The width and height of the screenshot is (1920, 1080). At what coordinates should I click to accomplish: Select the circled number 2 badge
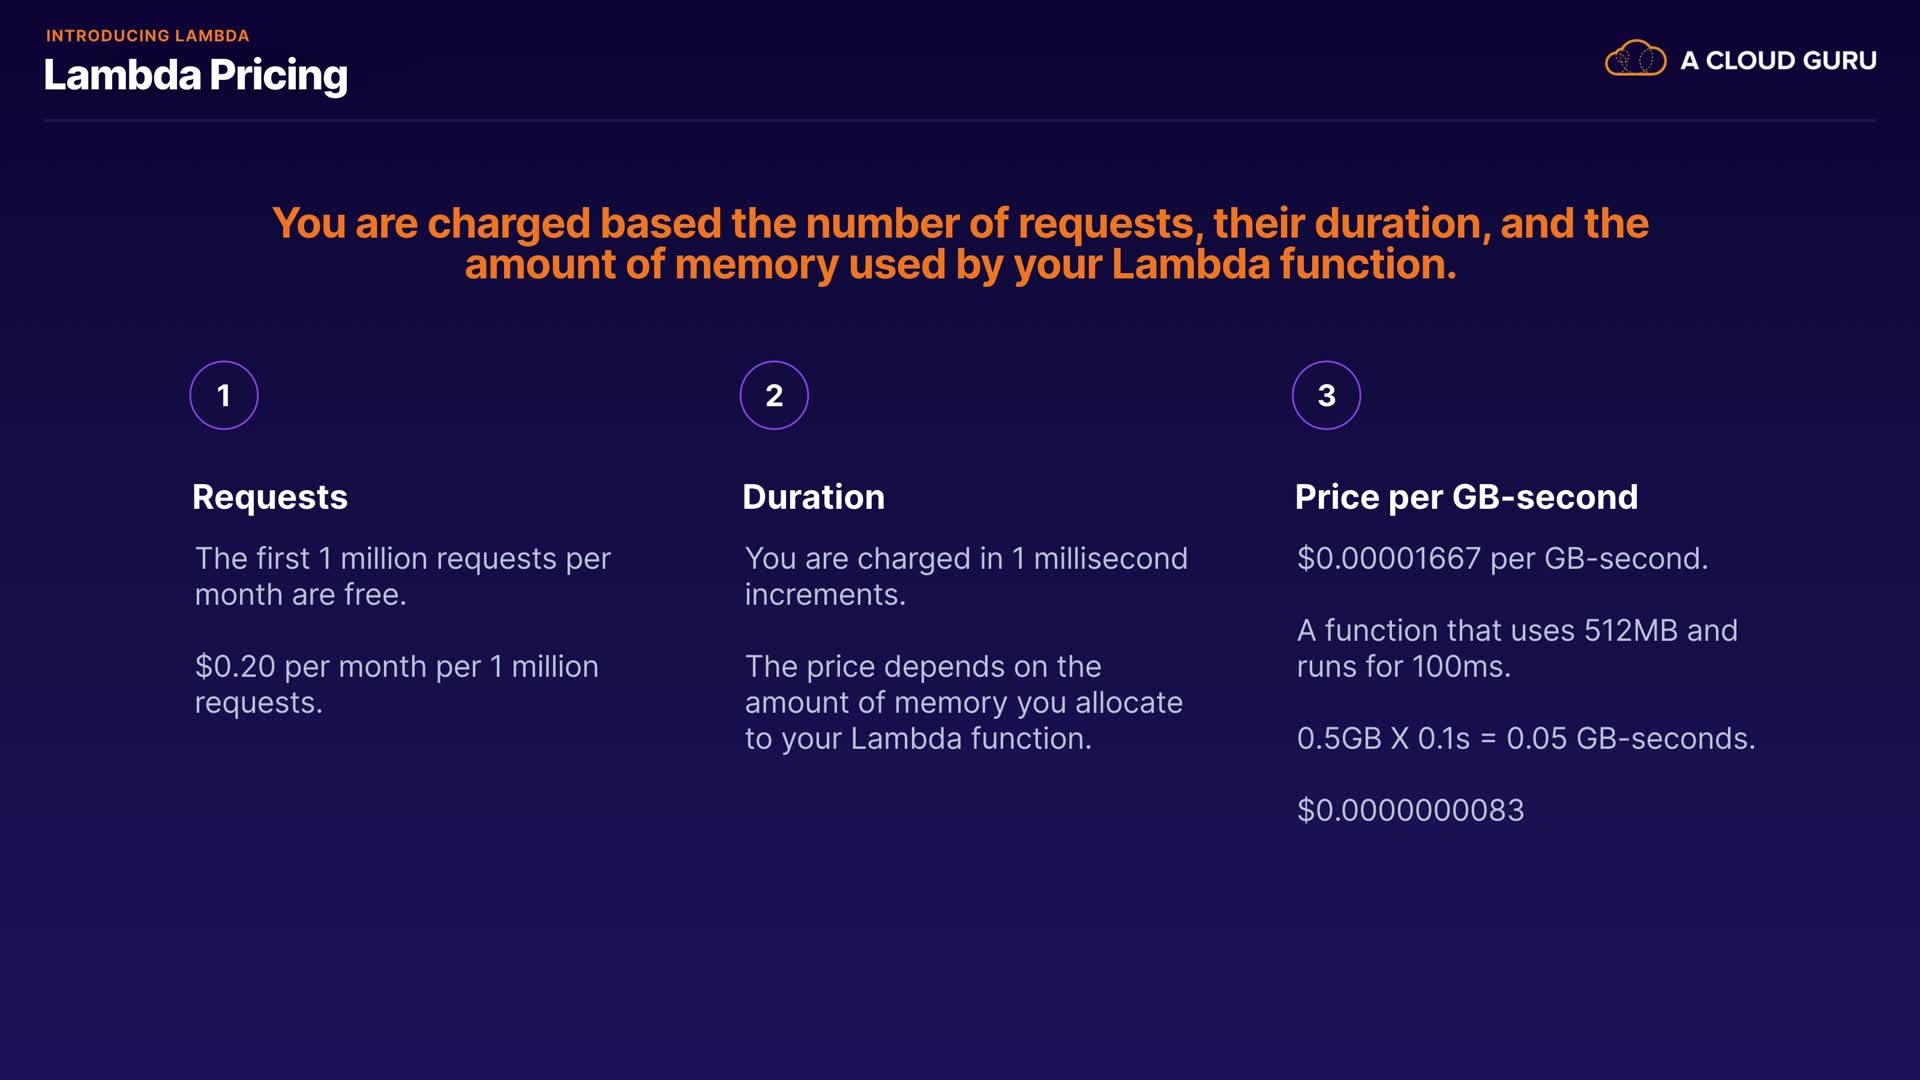pyautogui.click(x=774, y=395)
